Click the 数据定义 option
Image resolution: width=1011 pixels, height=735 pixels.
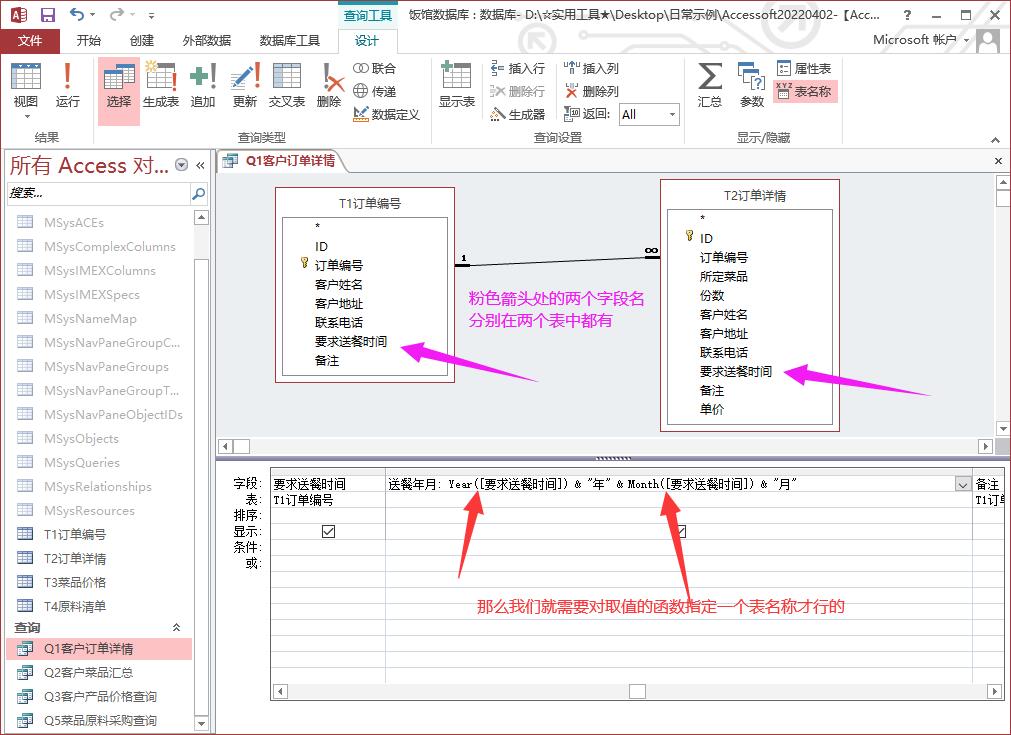click(x=386, y=114)
